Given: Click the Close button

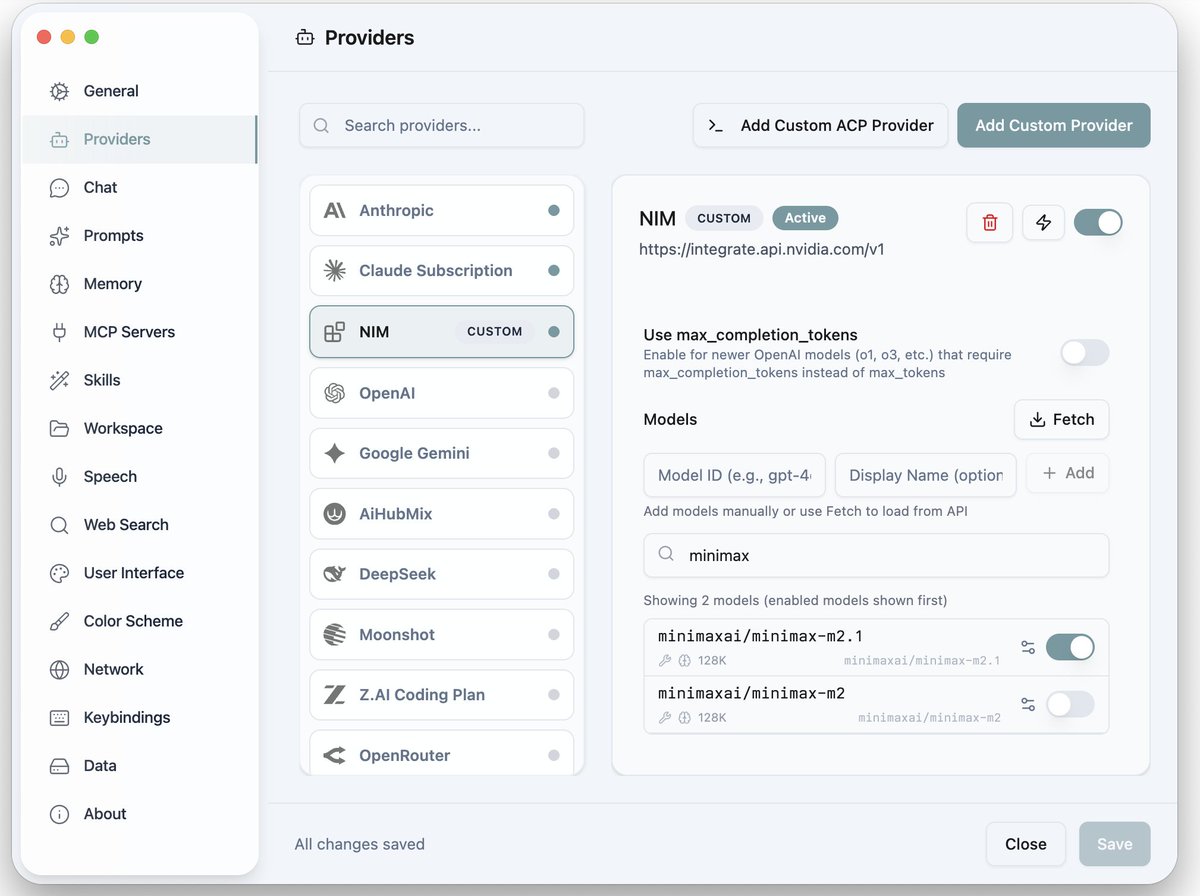Looking at the screenshot, I should [1026, 844].
